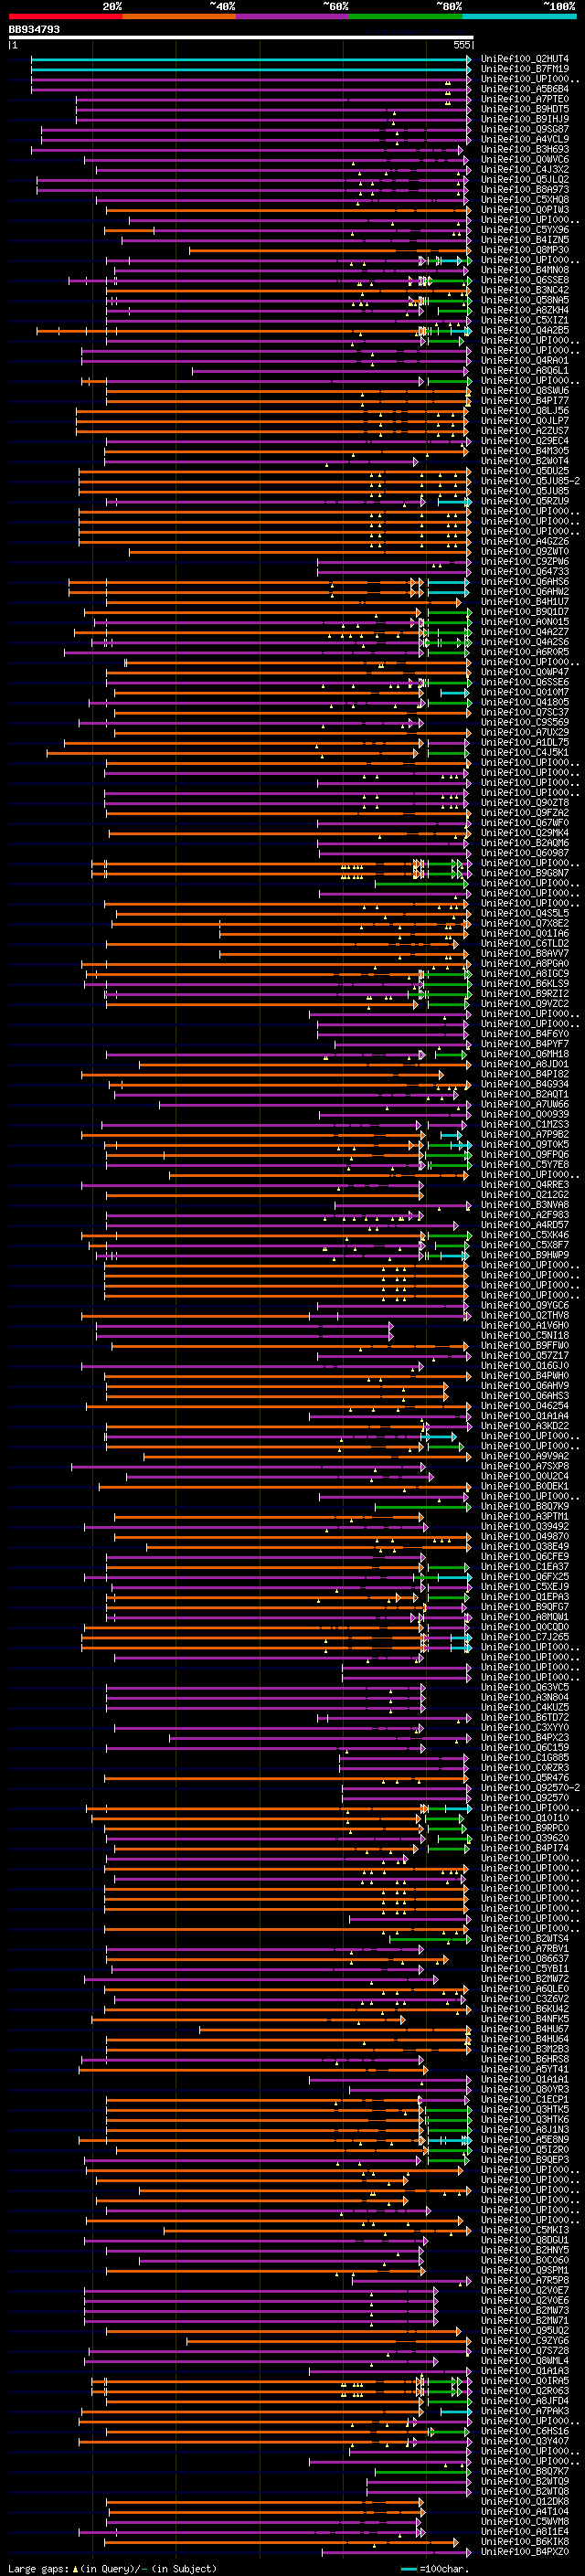The image size is (585, 2576).
Task: Select label UniRef100_Q4A2Z7
Action: coord(524,632)
